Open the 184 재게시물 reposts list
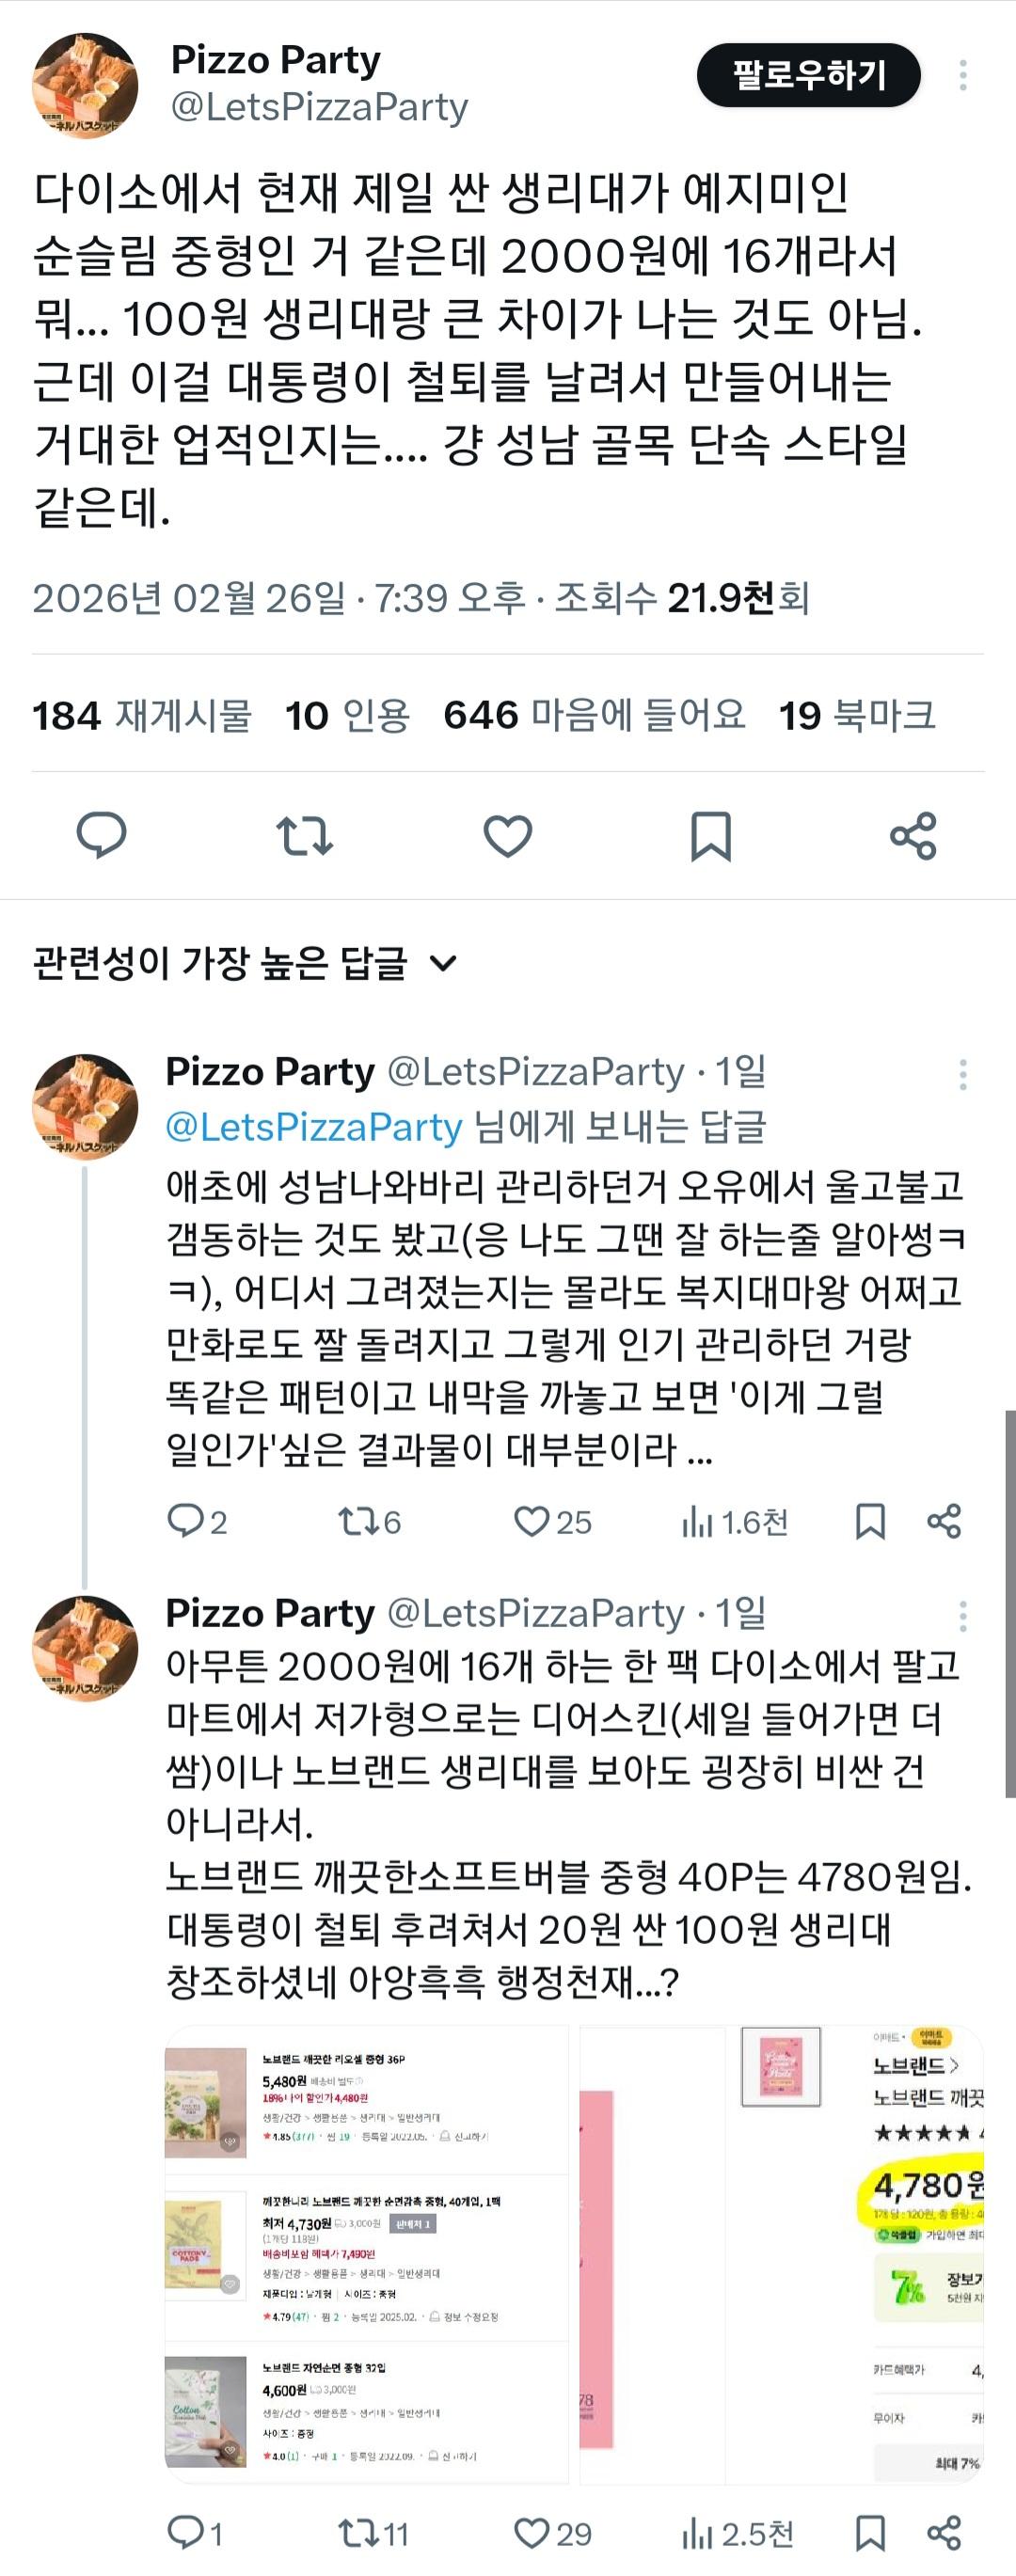This screenshot has height=2576, width=1016. pyautogui.click(x=141, y=715)
